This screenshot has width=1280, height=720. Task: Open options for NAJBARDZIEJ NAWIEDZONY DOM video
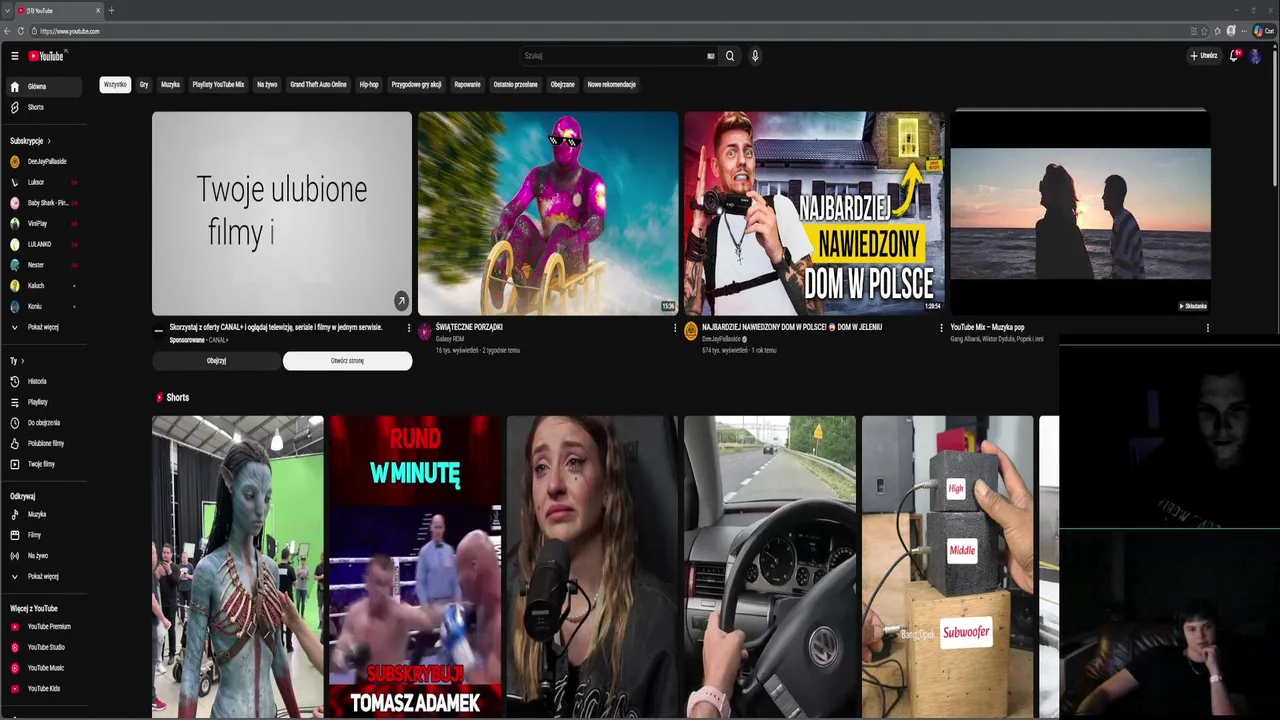pyautogui.click(x=941, y=327)
